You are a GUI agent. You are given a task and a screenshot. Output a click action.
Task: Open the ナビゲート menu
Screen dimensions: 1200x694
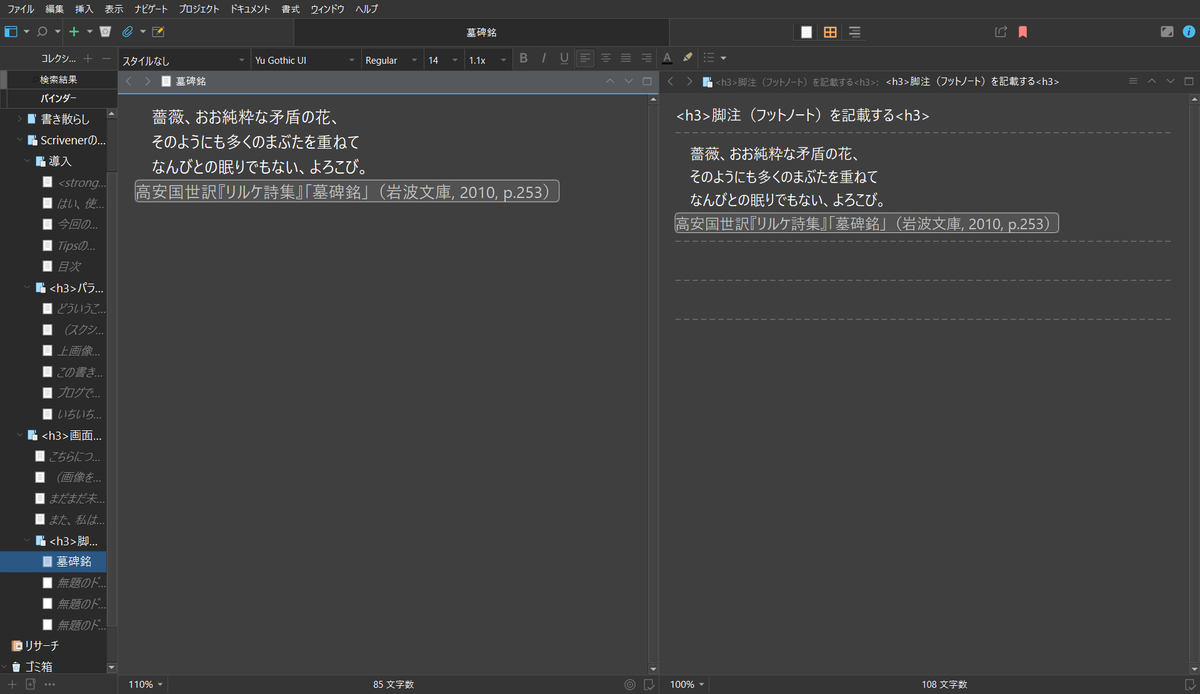(151, 8)
